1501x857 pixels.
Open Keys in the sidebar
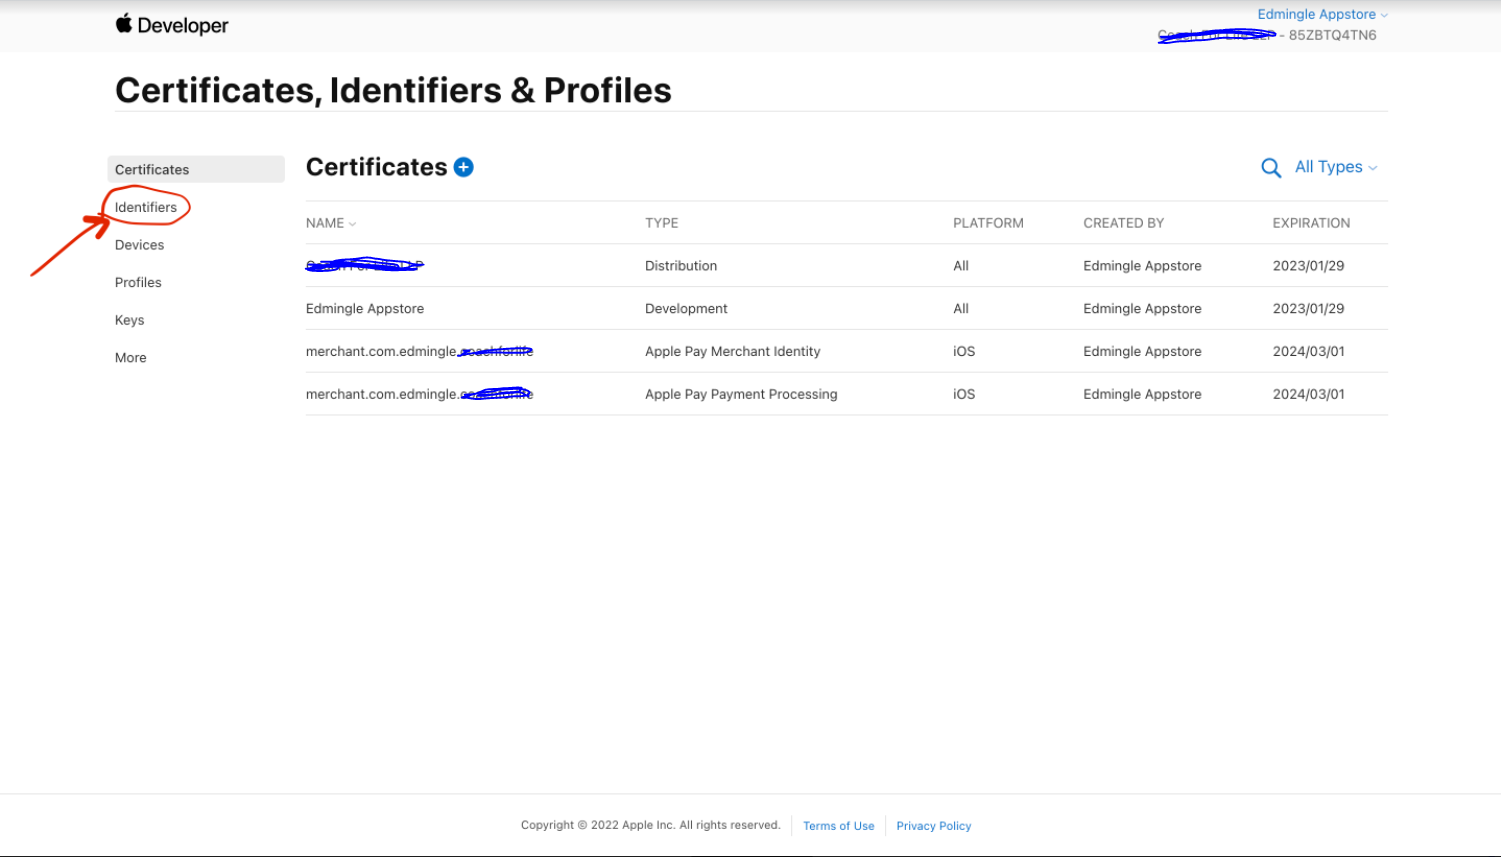[x=129, y=320]
